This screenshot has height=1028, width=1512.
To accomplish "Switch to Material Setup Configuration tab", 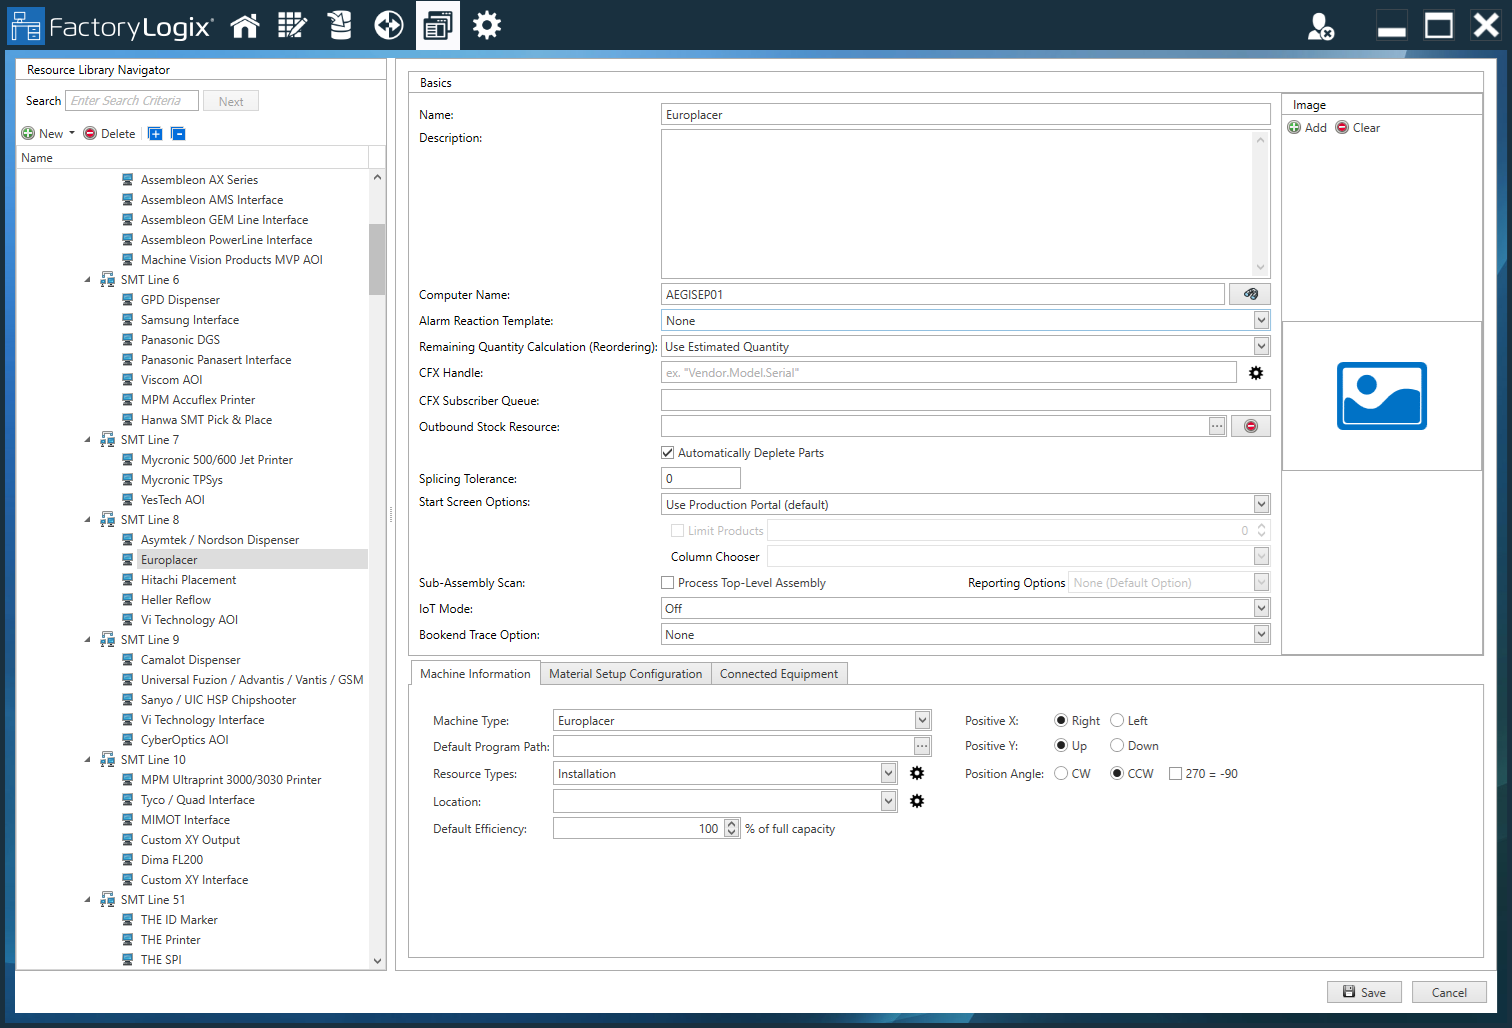I will click(x=625, y=674).
